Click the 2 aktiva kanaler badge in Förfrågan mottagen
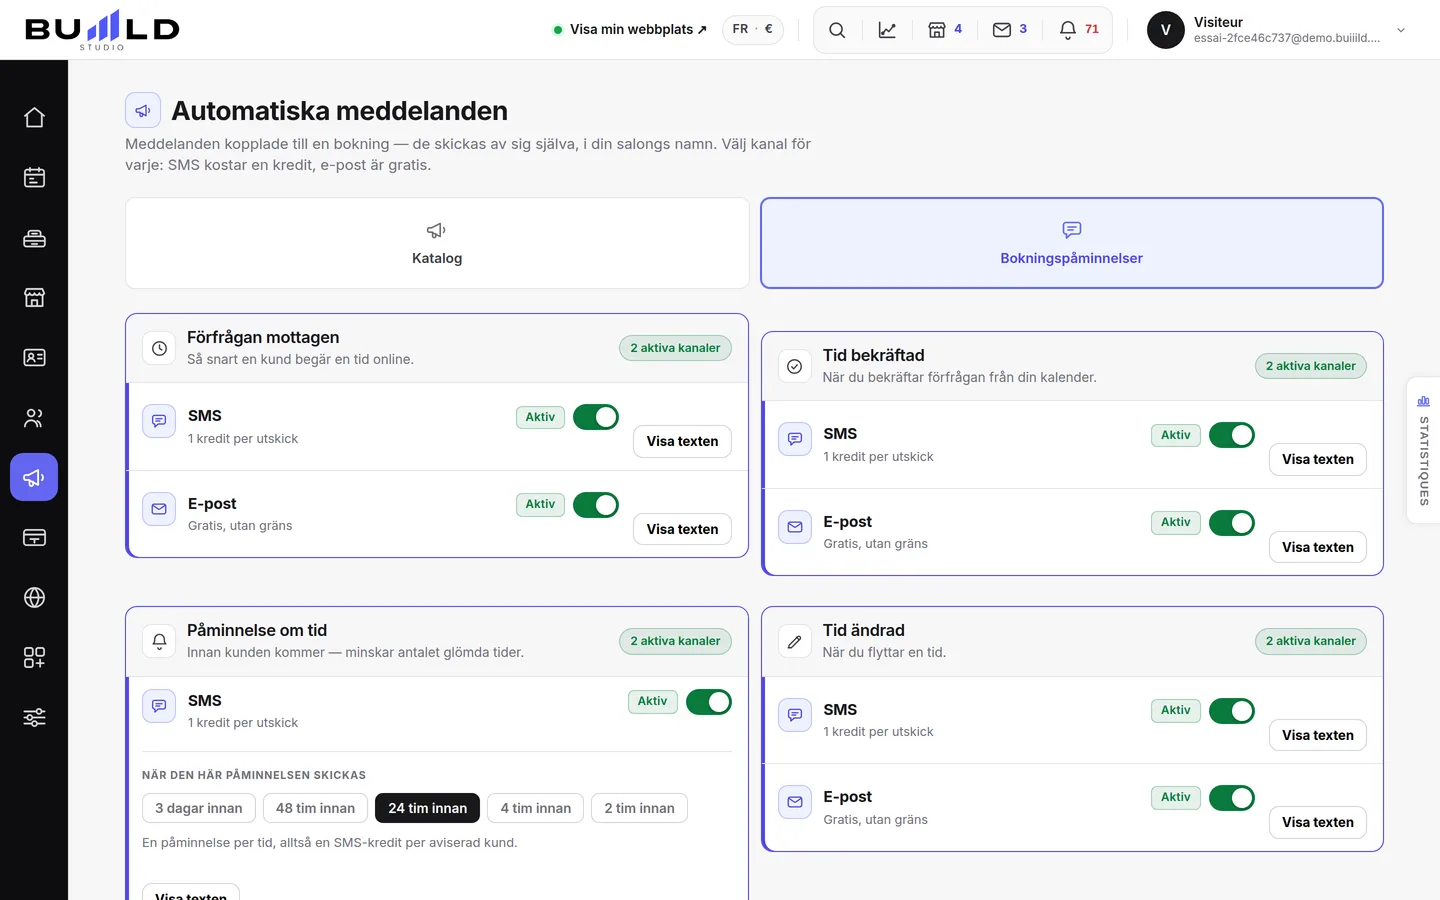 coord(675,348)
